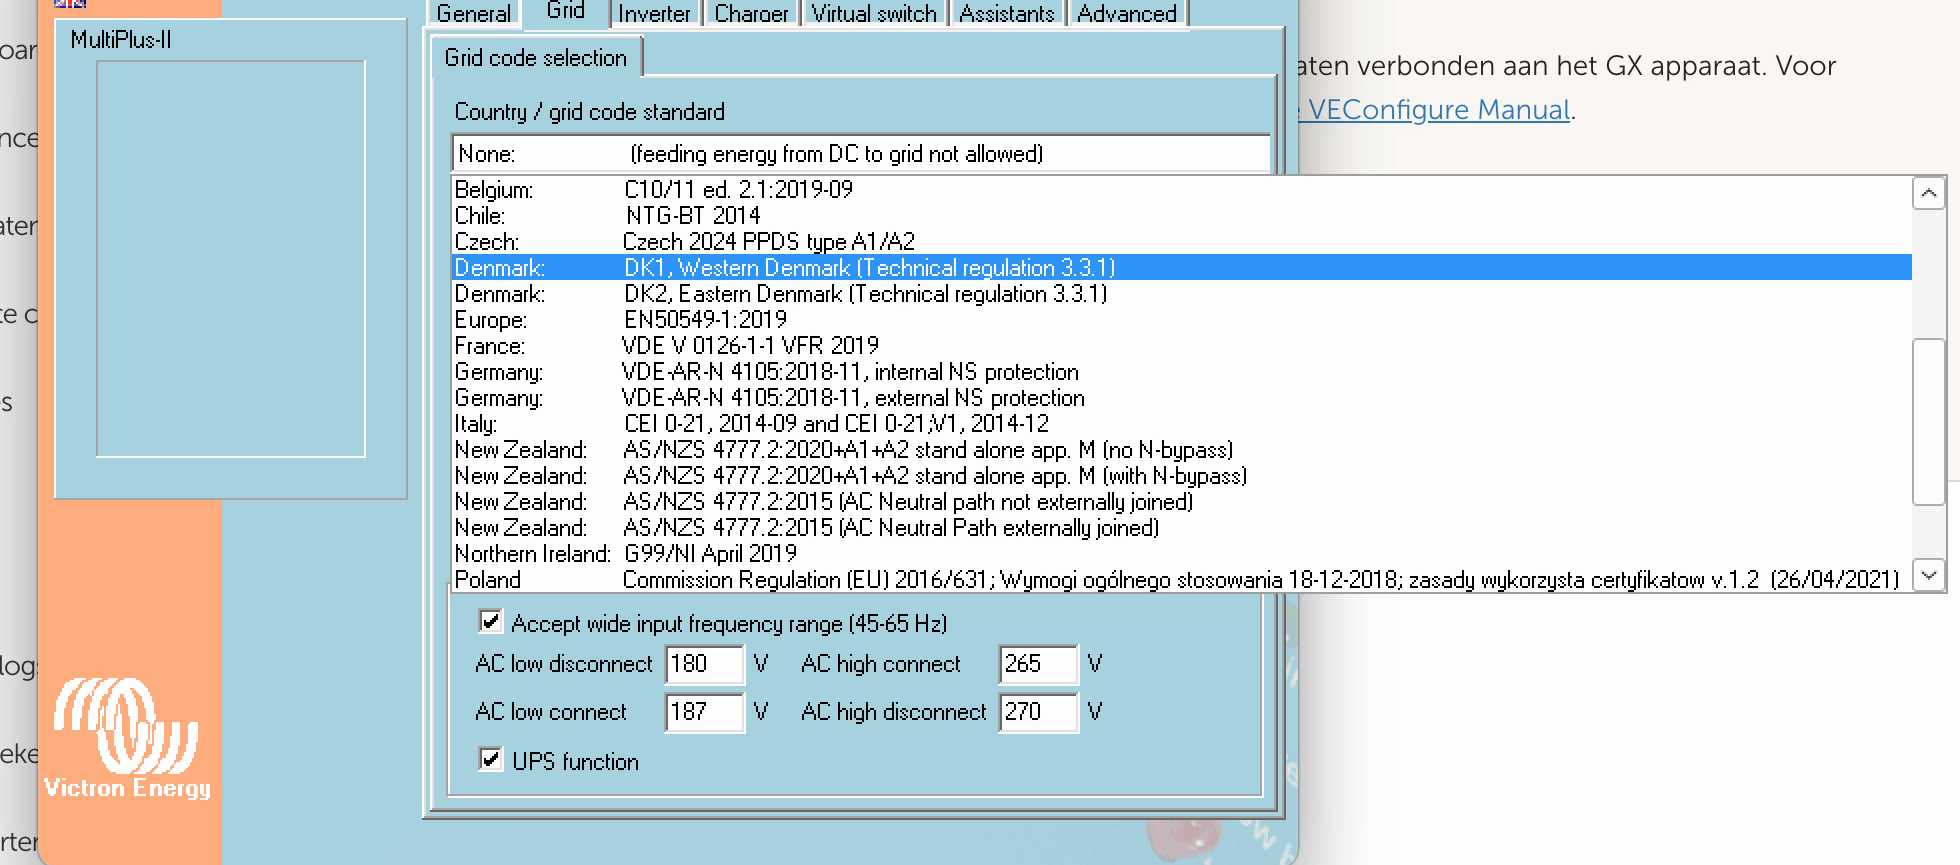Click the AC low disconnect voltage field
The image size is (1960, 865).
[705, 664]
